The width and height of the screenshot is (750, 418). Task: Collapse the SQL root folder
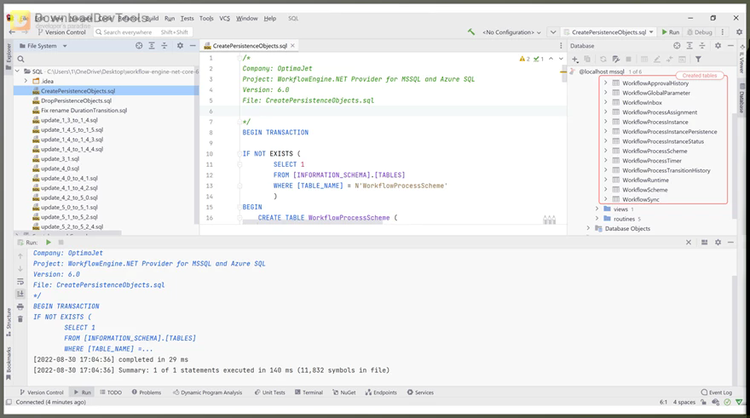[x=18, y=71]
